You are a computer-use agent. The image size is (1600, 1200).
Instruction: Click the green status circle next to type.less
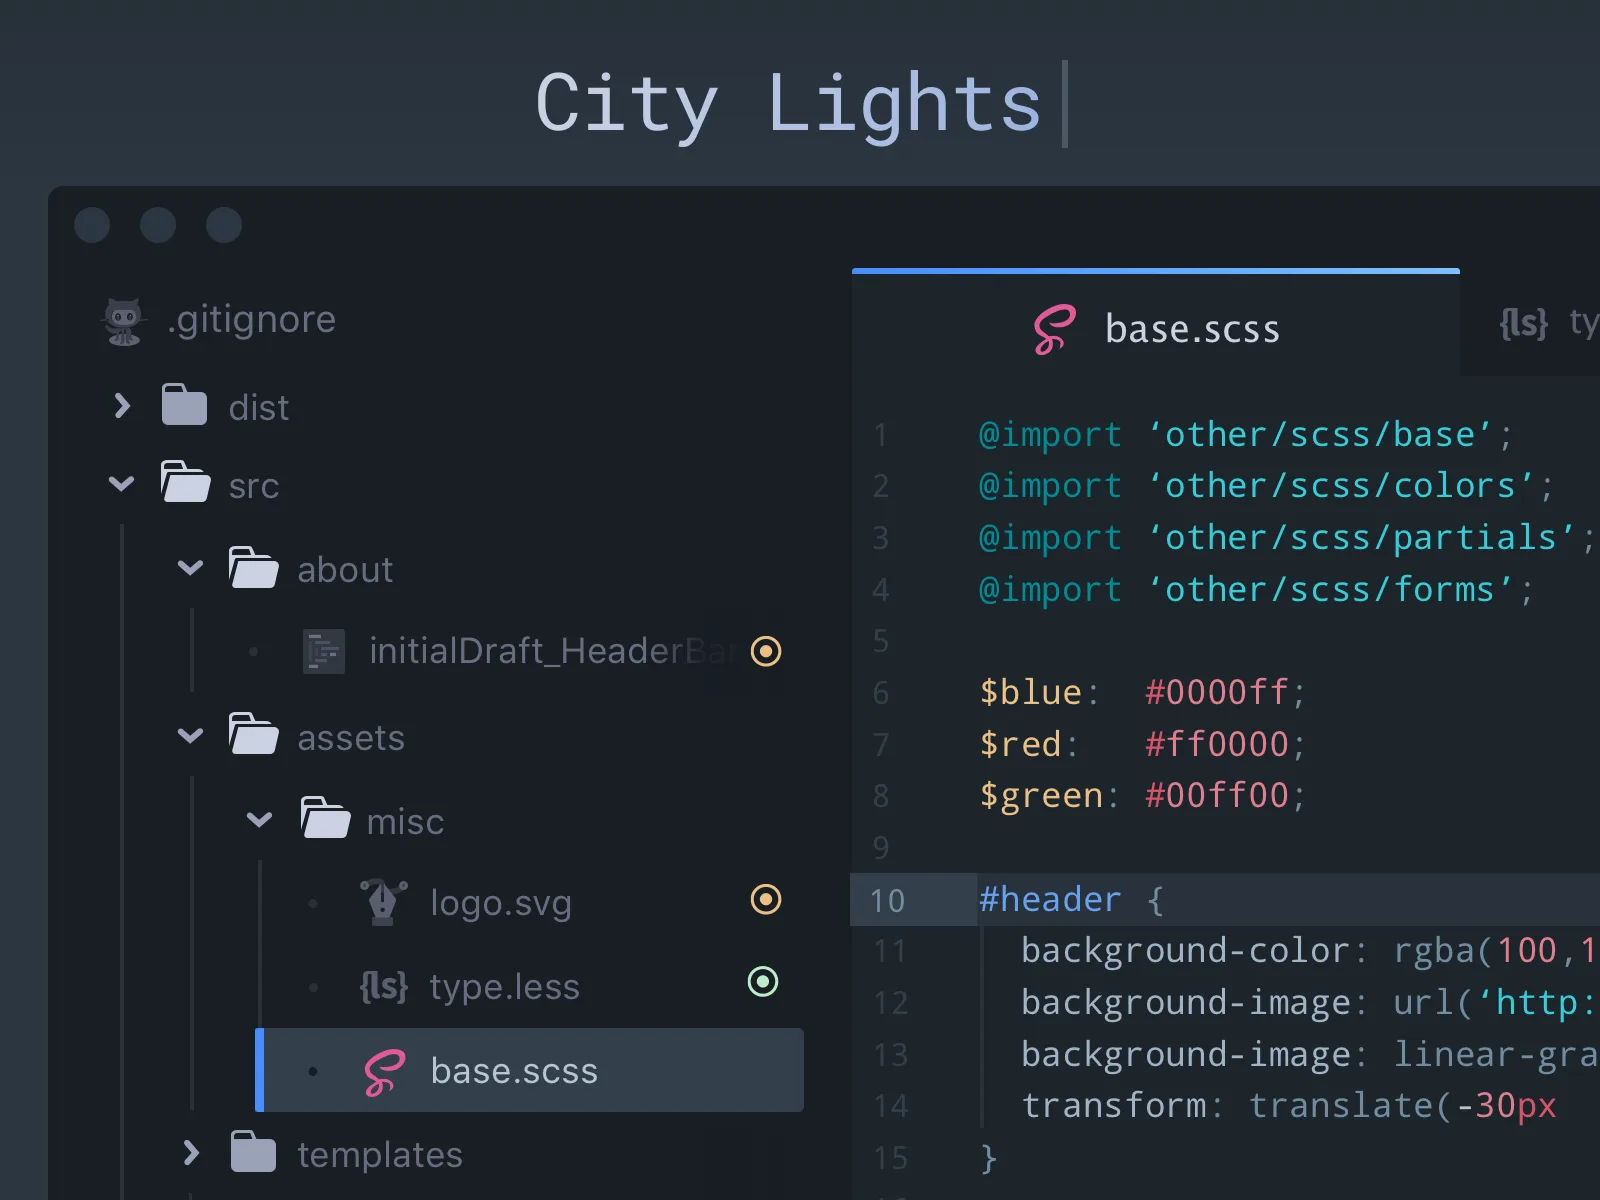click(763, 981)
